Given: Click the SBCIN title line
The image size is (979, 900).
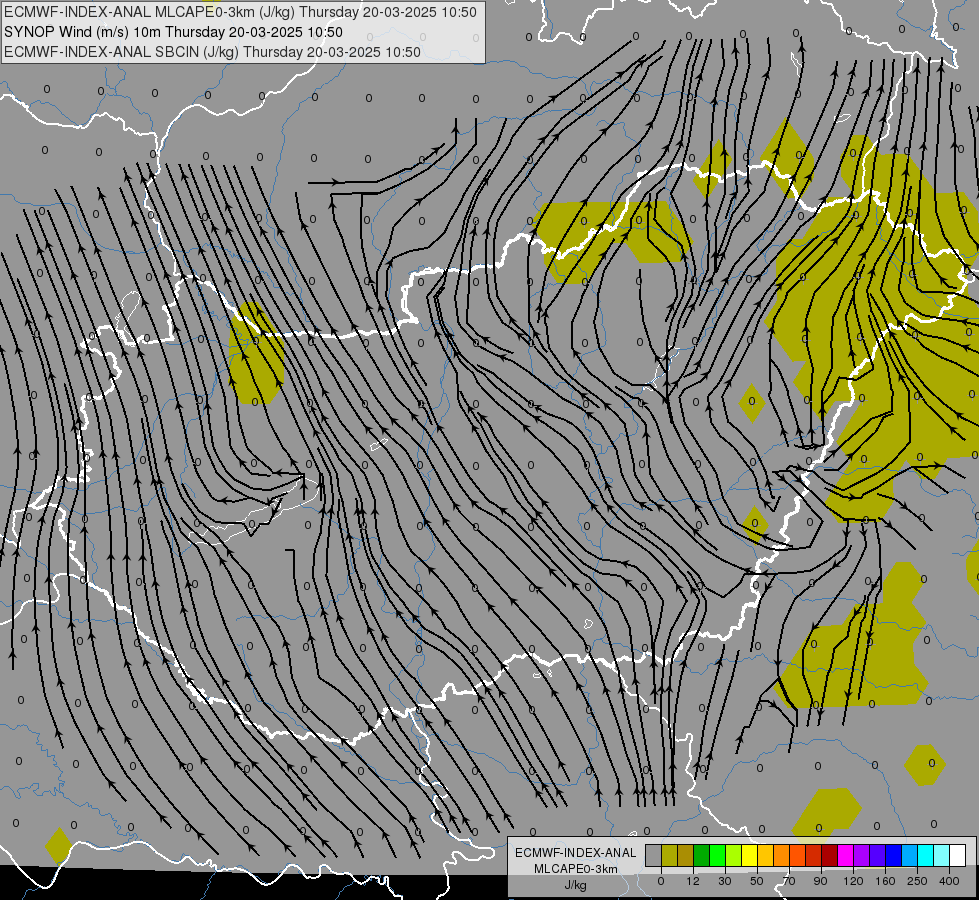Looking at the screenshot, I should [212, 52].
